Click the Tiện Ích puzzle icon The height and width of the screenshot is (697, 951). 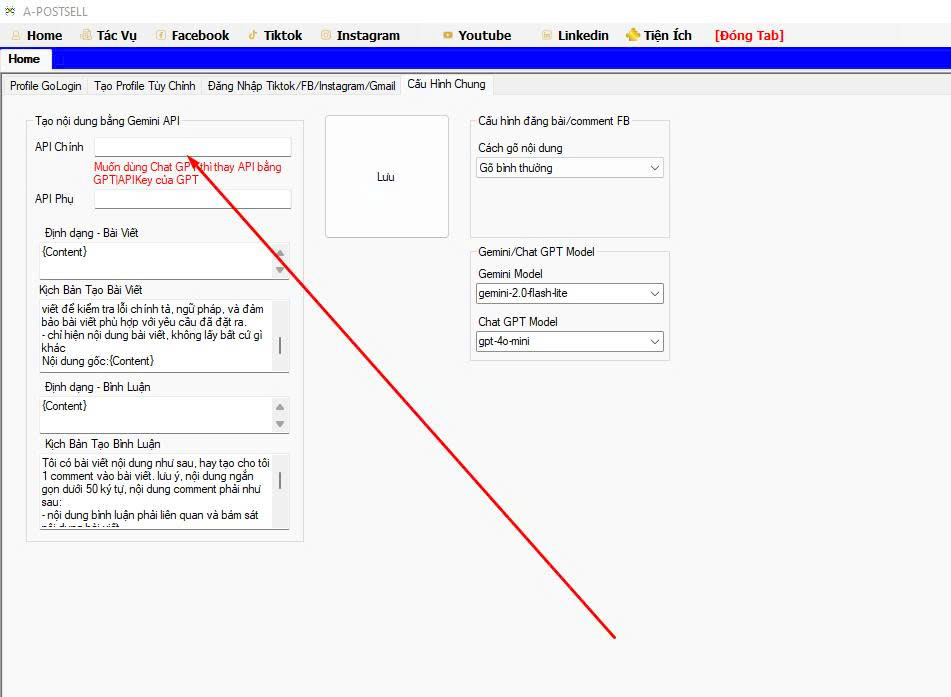(x=633, y=35)
